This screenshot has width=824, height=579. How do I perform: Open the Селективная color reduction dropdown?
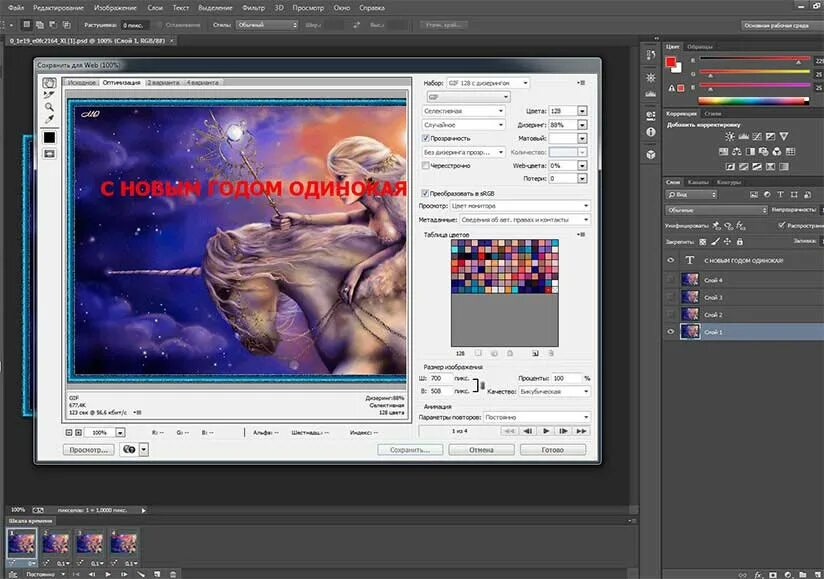pos(464,111)
